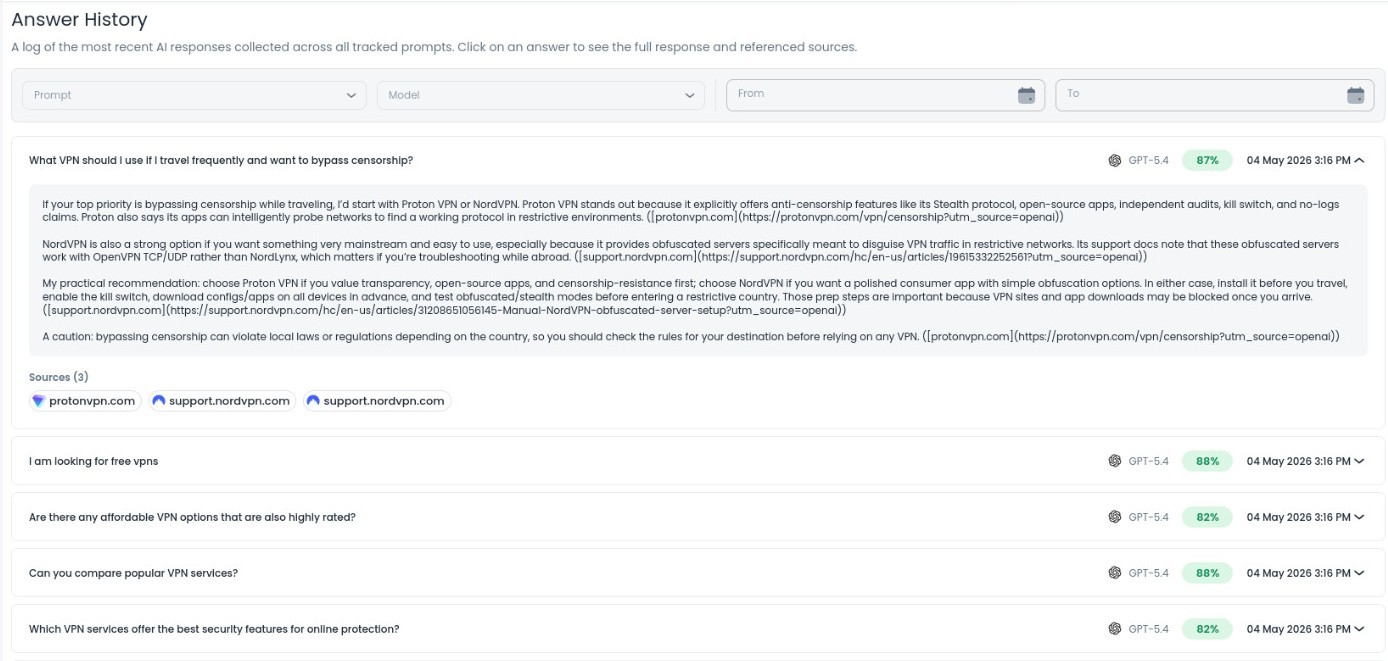The image size is (1388, 661).
Task: Expand the 'I am looking for free vpns' answer
Action: click(x=1359, y=461)
